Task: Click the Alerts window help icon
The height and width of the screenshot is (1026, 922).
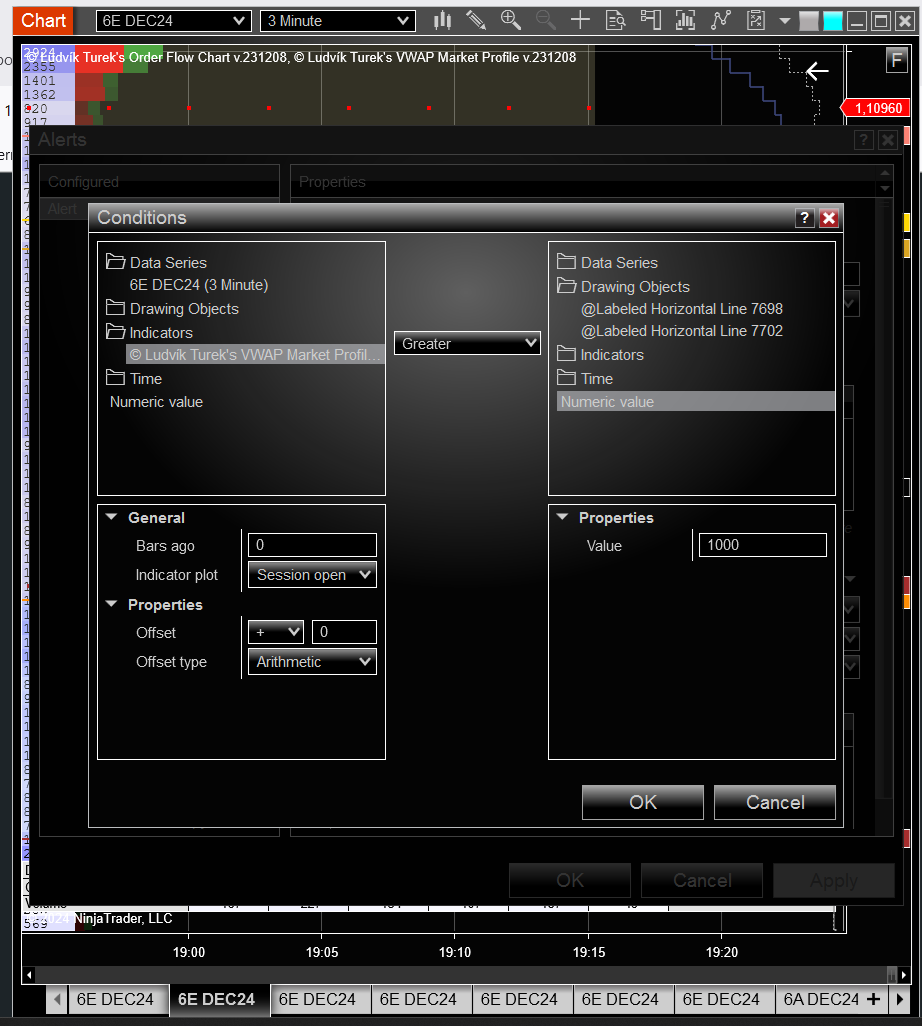Action: coord(864,139)
